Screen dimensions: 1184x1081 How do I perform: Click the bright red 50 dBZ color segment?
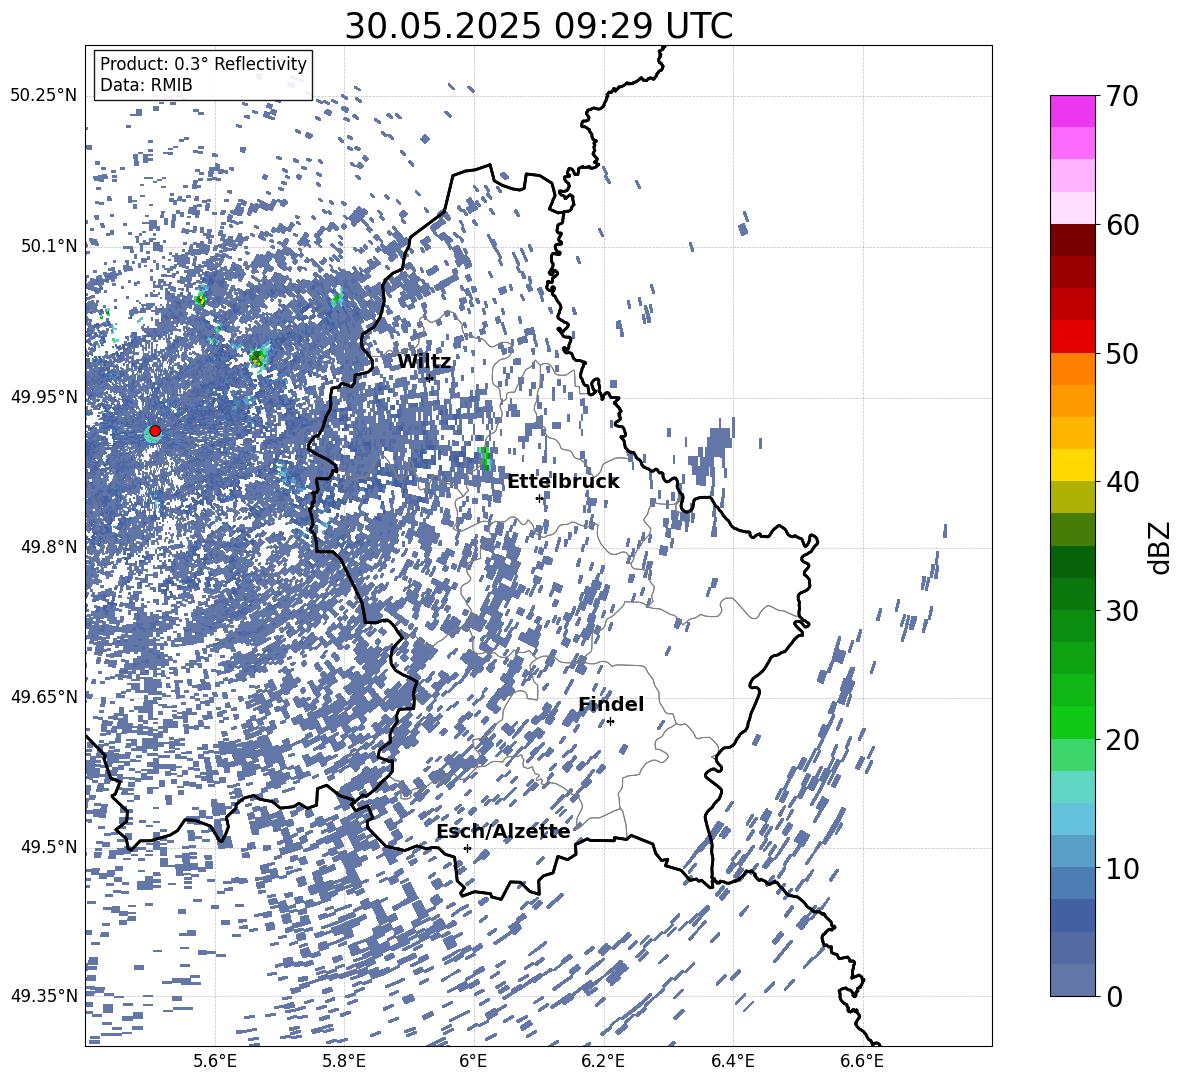pos(1072,336)
